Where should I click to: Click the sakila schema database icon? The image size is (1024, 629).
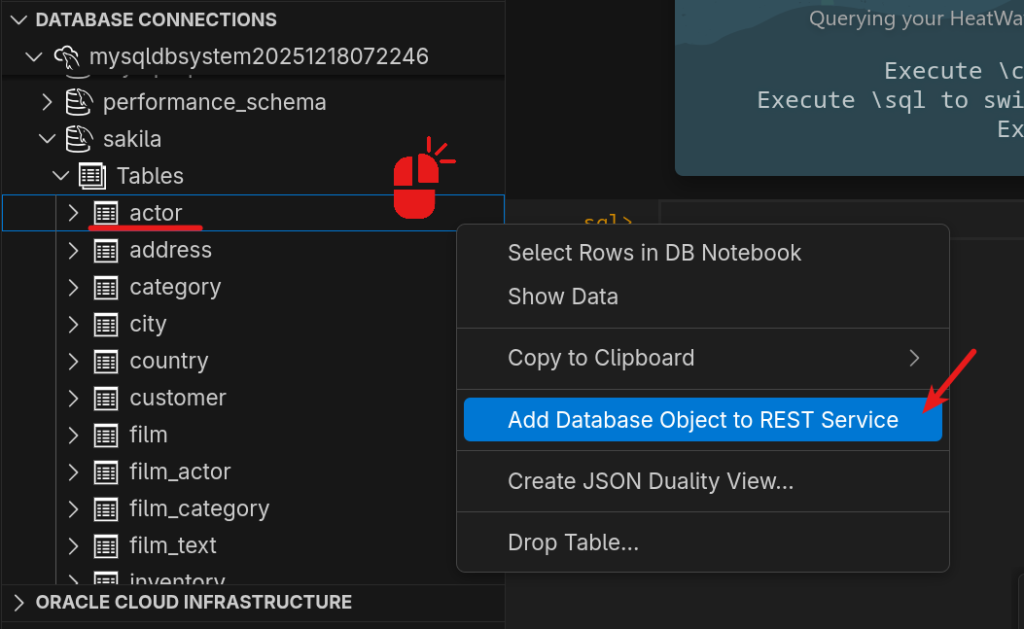pos(78,139)
